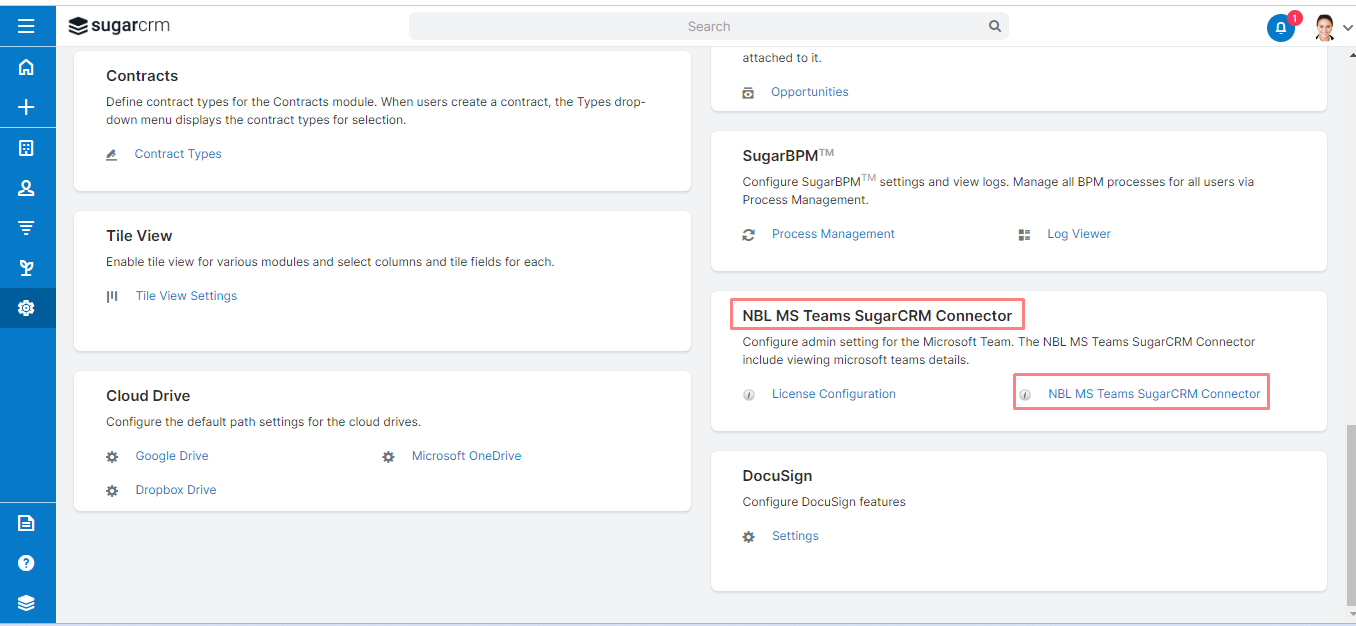
Task: Expand the user profile dropdown arrow
Action: (1347, 29)
